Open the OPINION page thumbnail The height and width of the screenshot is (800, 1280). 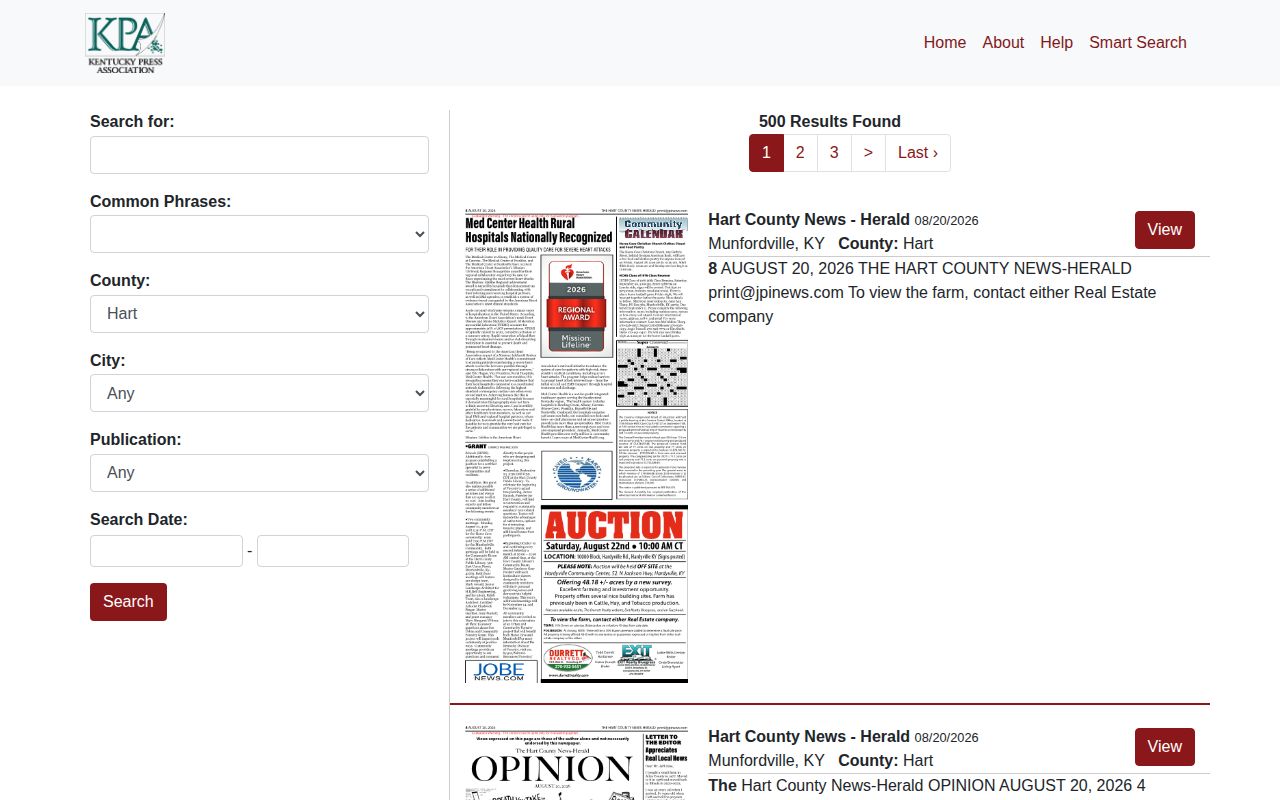[x=576, y=762]
